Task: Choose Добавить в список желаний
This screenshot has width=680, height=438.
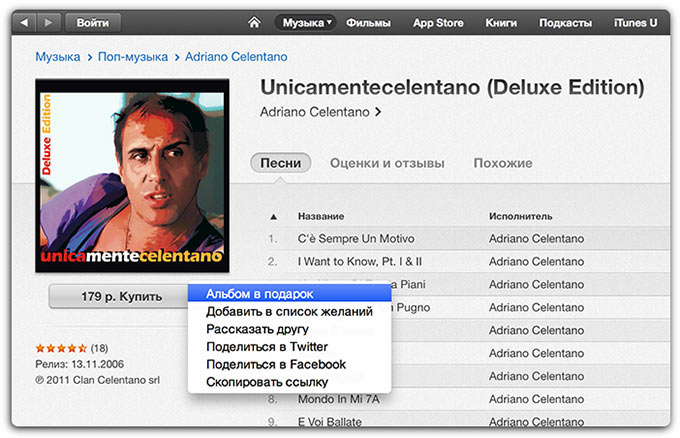Action: coord(290,311)
